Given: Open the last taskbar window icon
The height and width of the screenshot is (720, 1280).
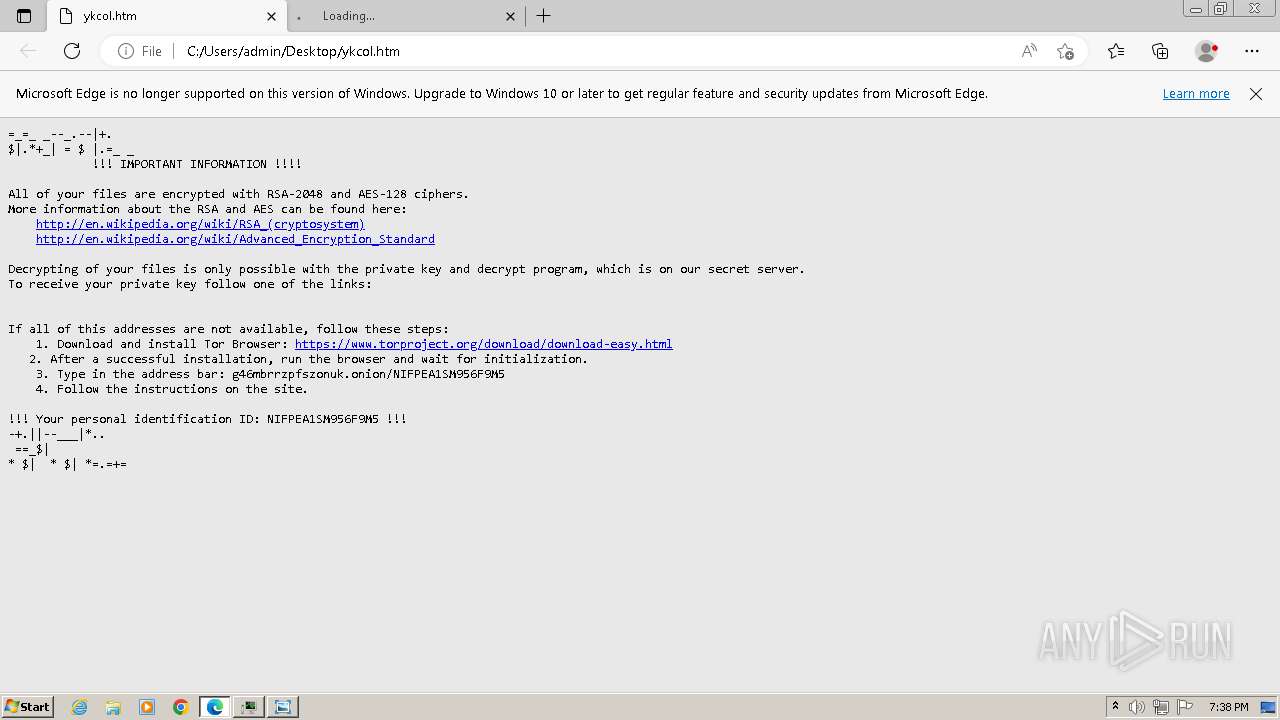Looking at the screenshot, I should pos(283,707).
